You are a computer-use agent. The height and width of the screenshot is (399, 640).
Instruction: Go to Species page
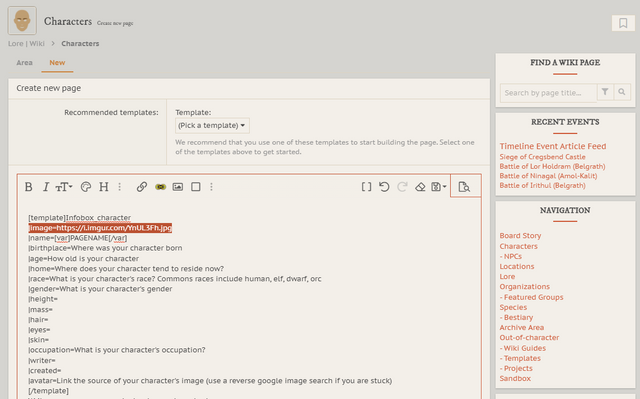coord(513,308)
